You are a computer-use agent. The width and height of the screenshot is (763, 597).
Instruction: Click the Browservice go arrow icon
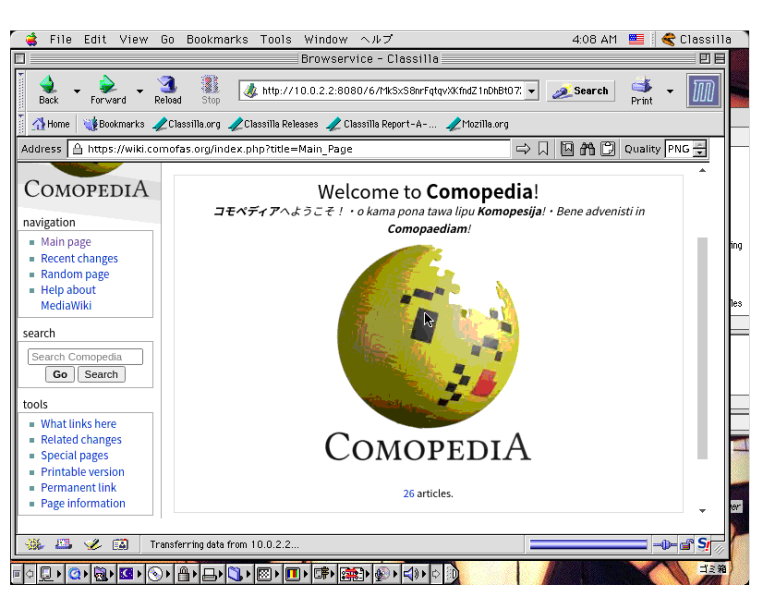click(x=523, y=149)
